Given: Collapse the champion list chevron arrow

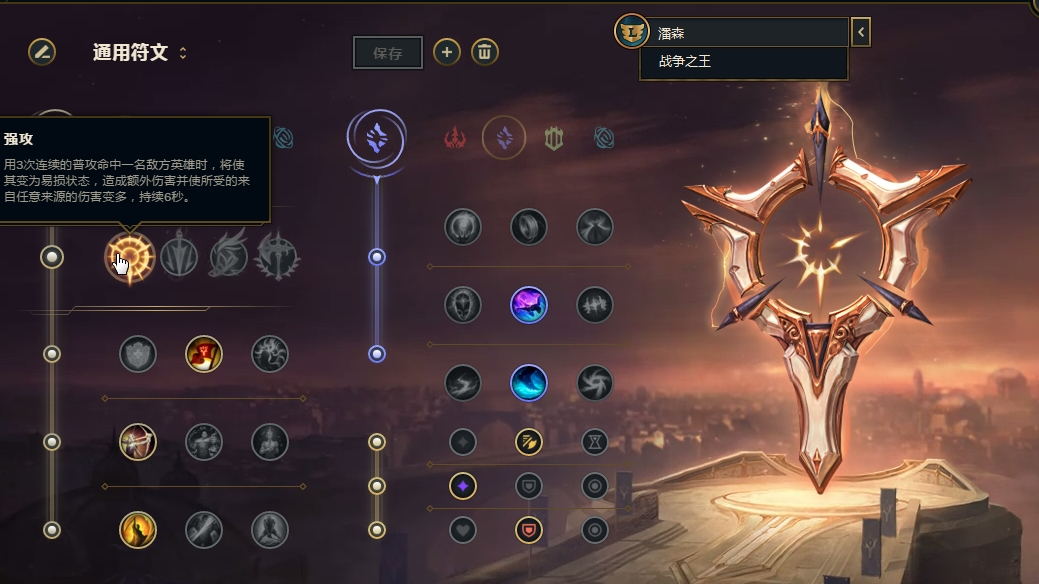Looking at the screenshot, I should 861,32.
